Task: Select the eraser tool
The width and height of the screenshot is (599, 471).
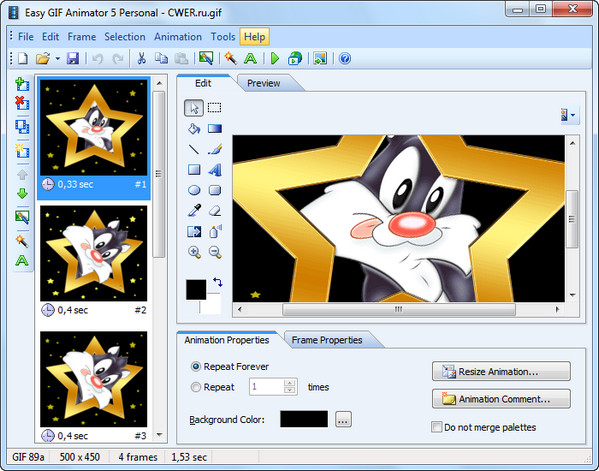Action: tap(215, 210)
